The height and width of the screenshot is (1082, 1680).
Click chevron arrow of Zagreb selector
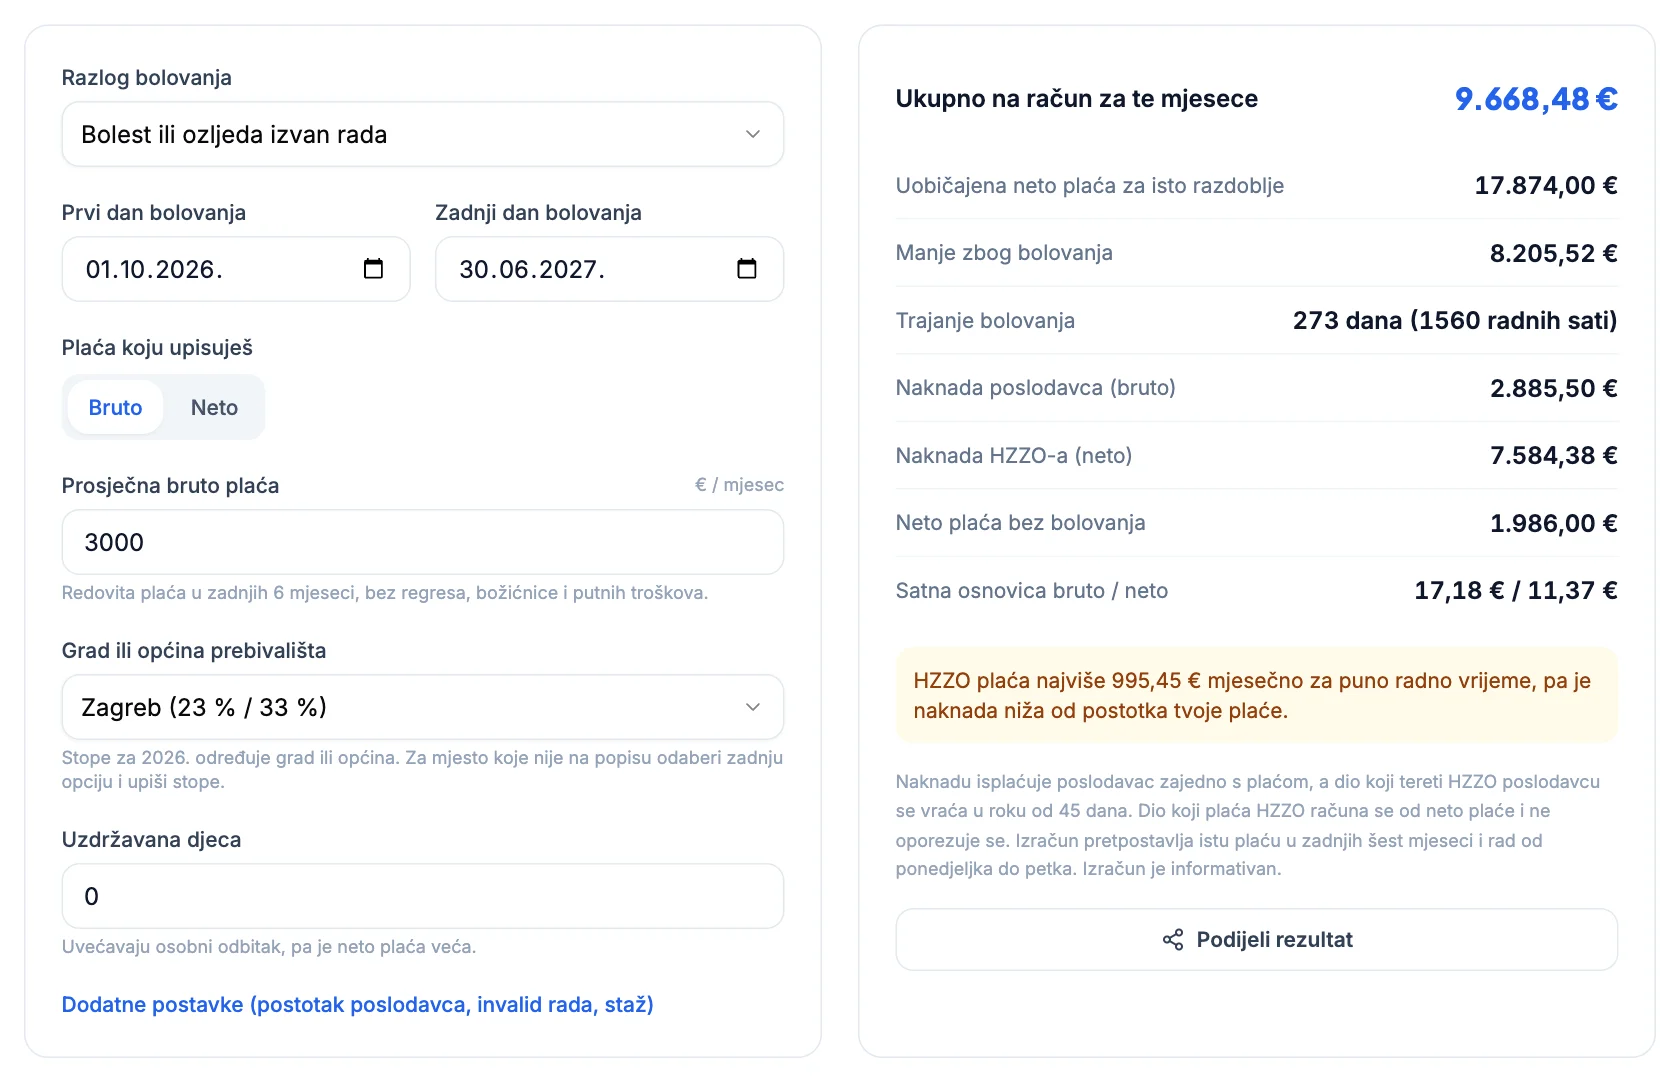pyautogui.click(x=753, y=707)
